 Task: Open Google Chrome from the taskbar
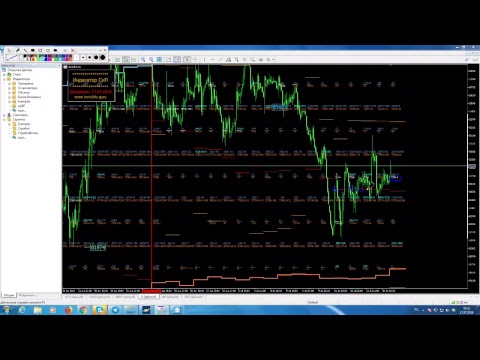click(x=83, y=310)
